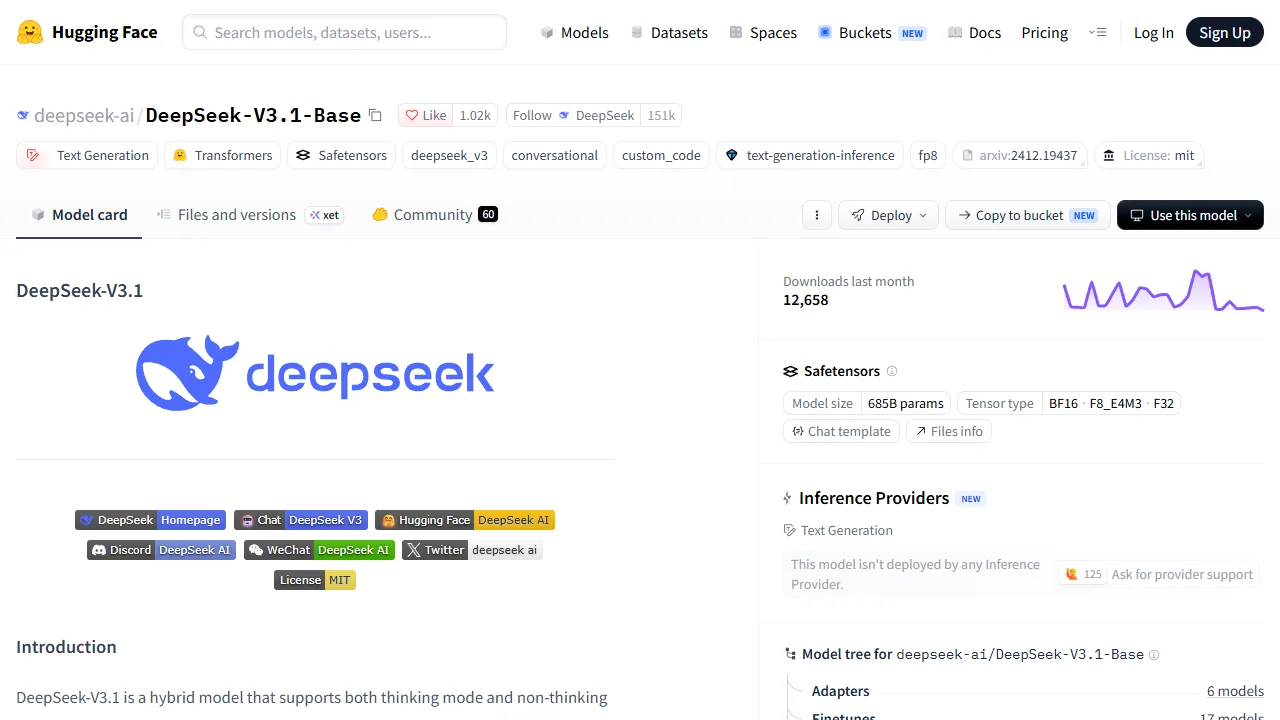Like the model with the heart button
This screenshot has height=720, width=1280.
coord(425,115)
